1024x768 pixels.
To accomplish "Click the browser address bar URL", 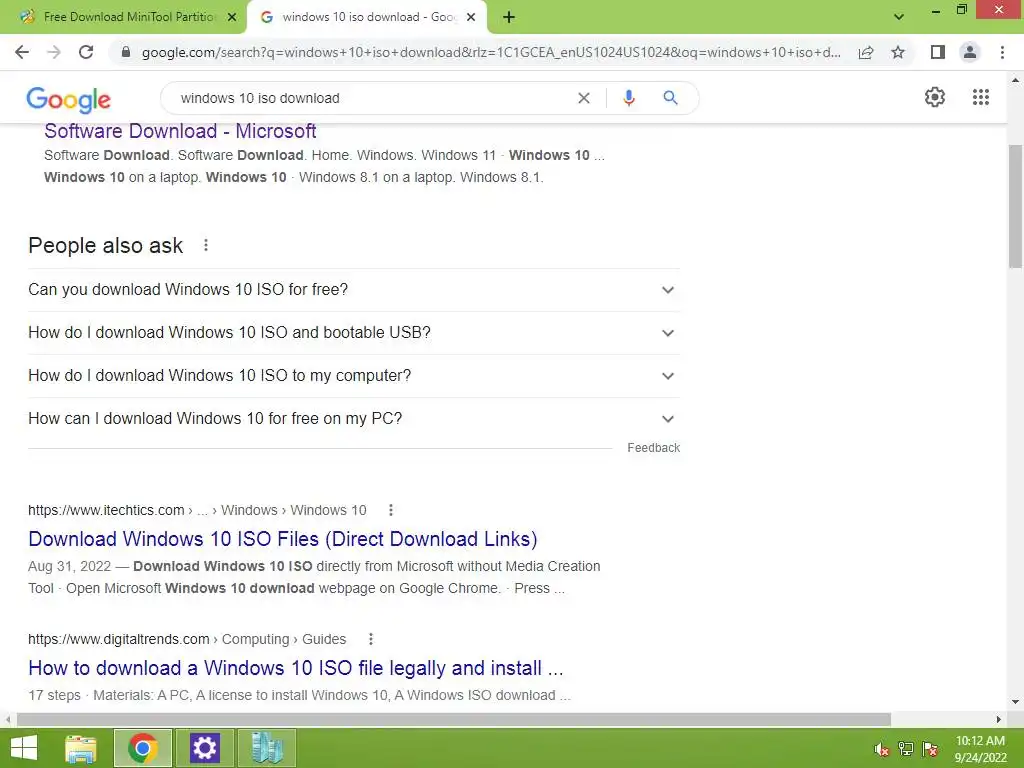I will click(491, 52).
